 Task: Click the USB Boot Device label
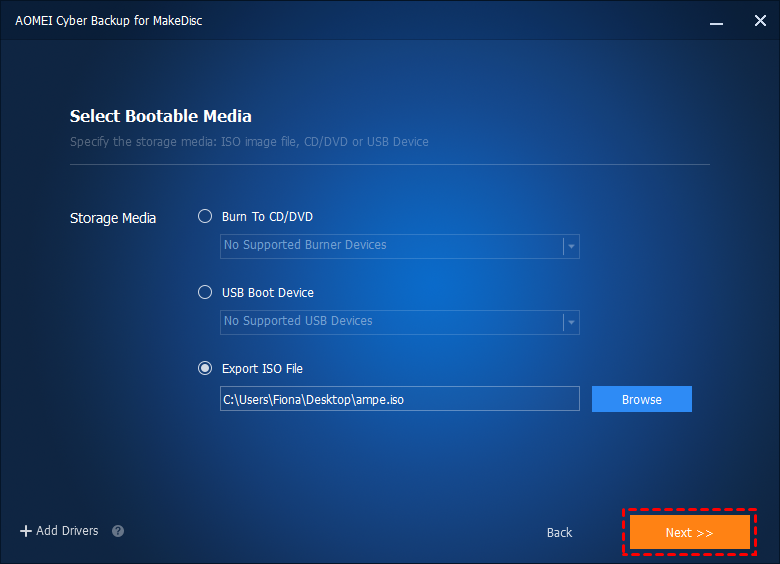point(268,292)
